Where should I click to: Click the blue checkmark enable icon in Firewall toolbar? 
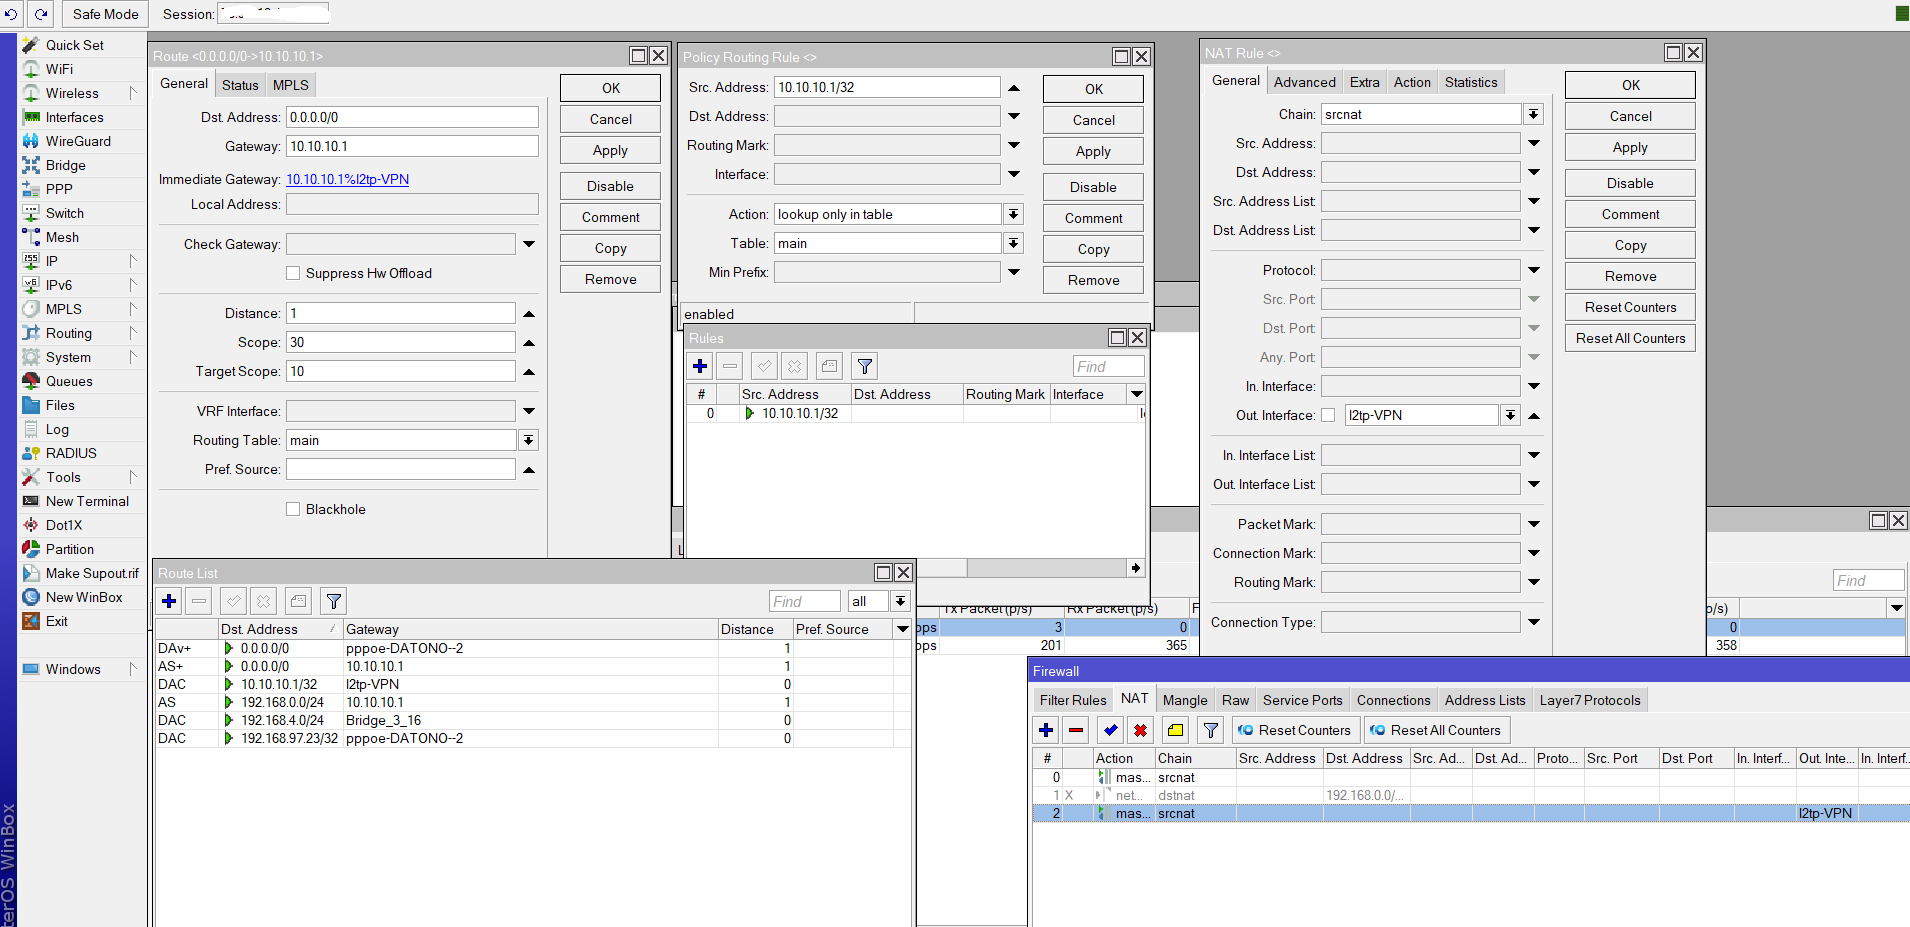pyautogui.click(x=1110, y=730)
